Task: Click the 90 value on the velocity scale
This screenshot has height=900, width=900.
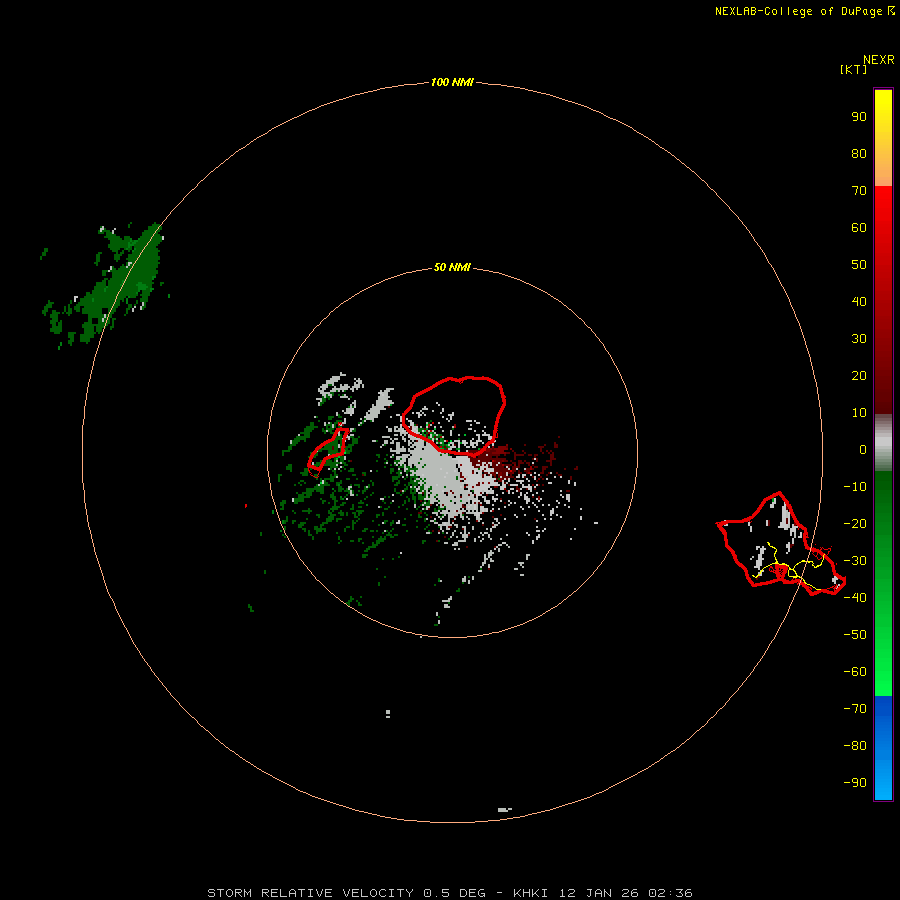Action: pyautogui.click(x=859, y=117)
